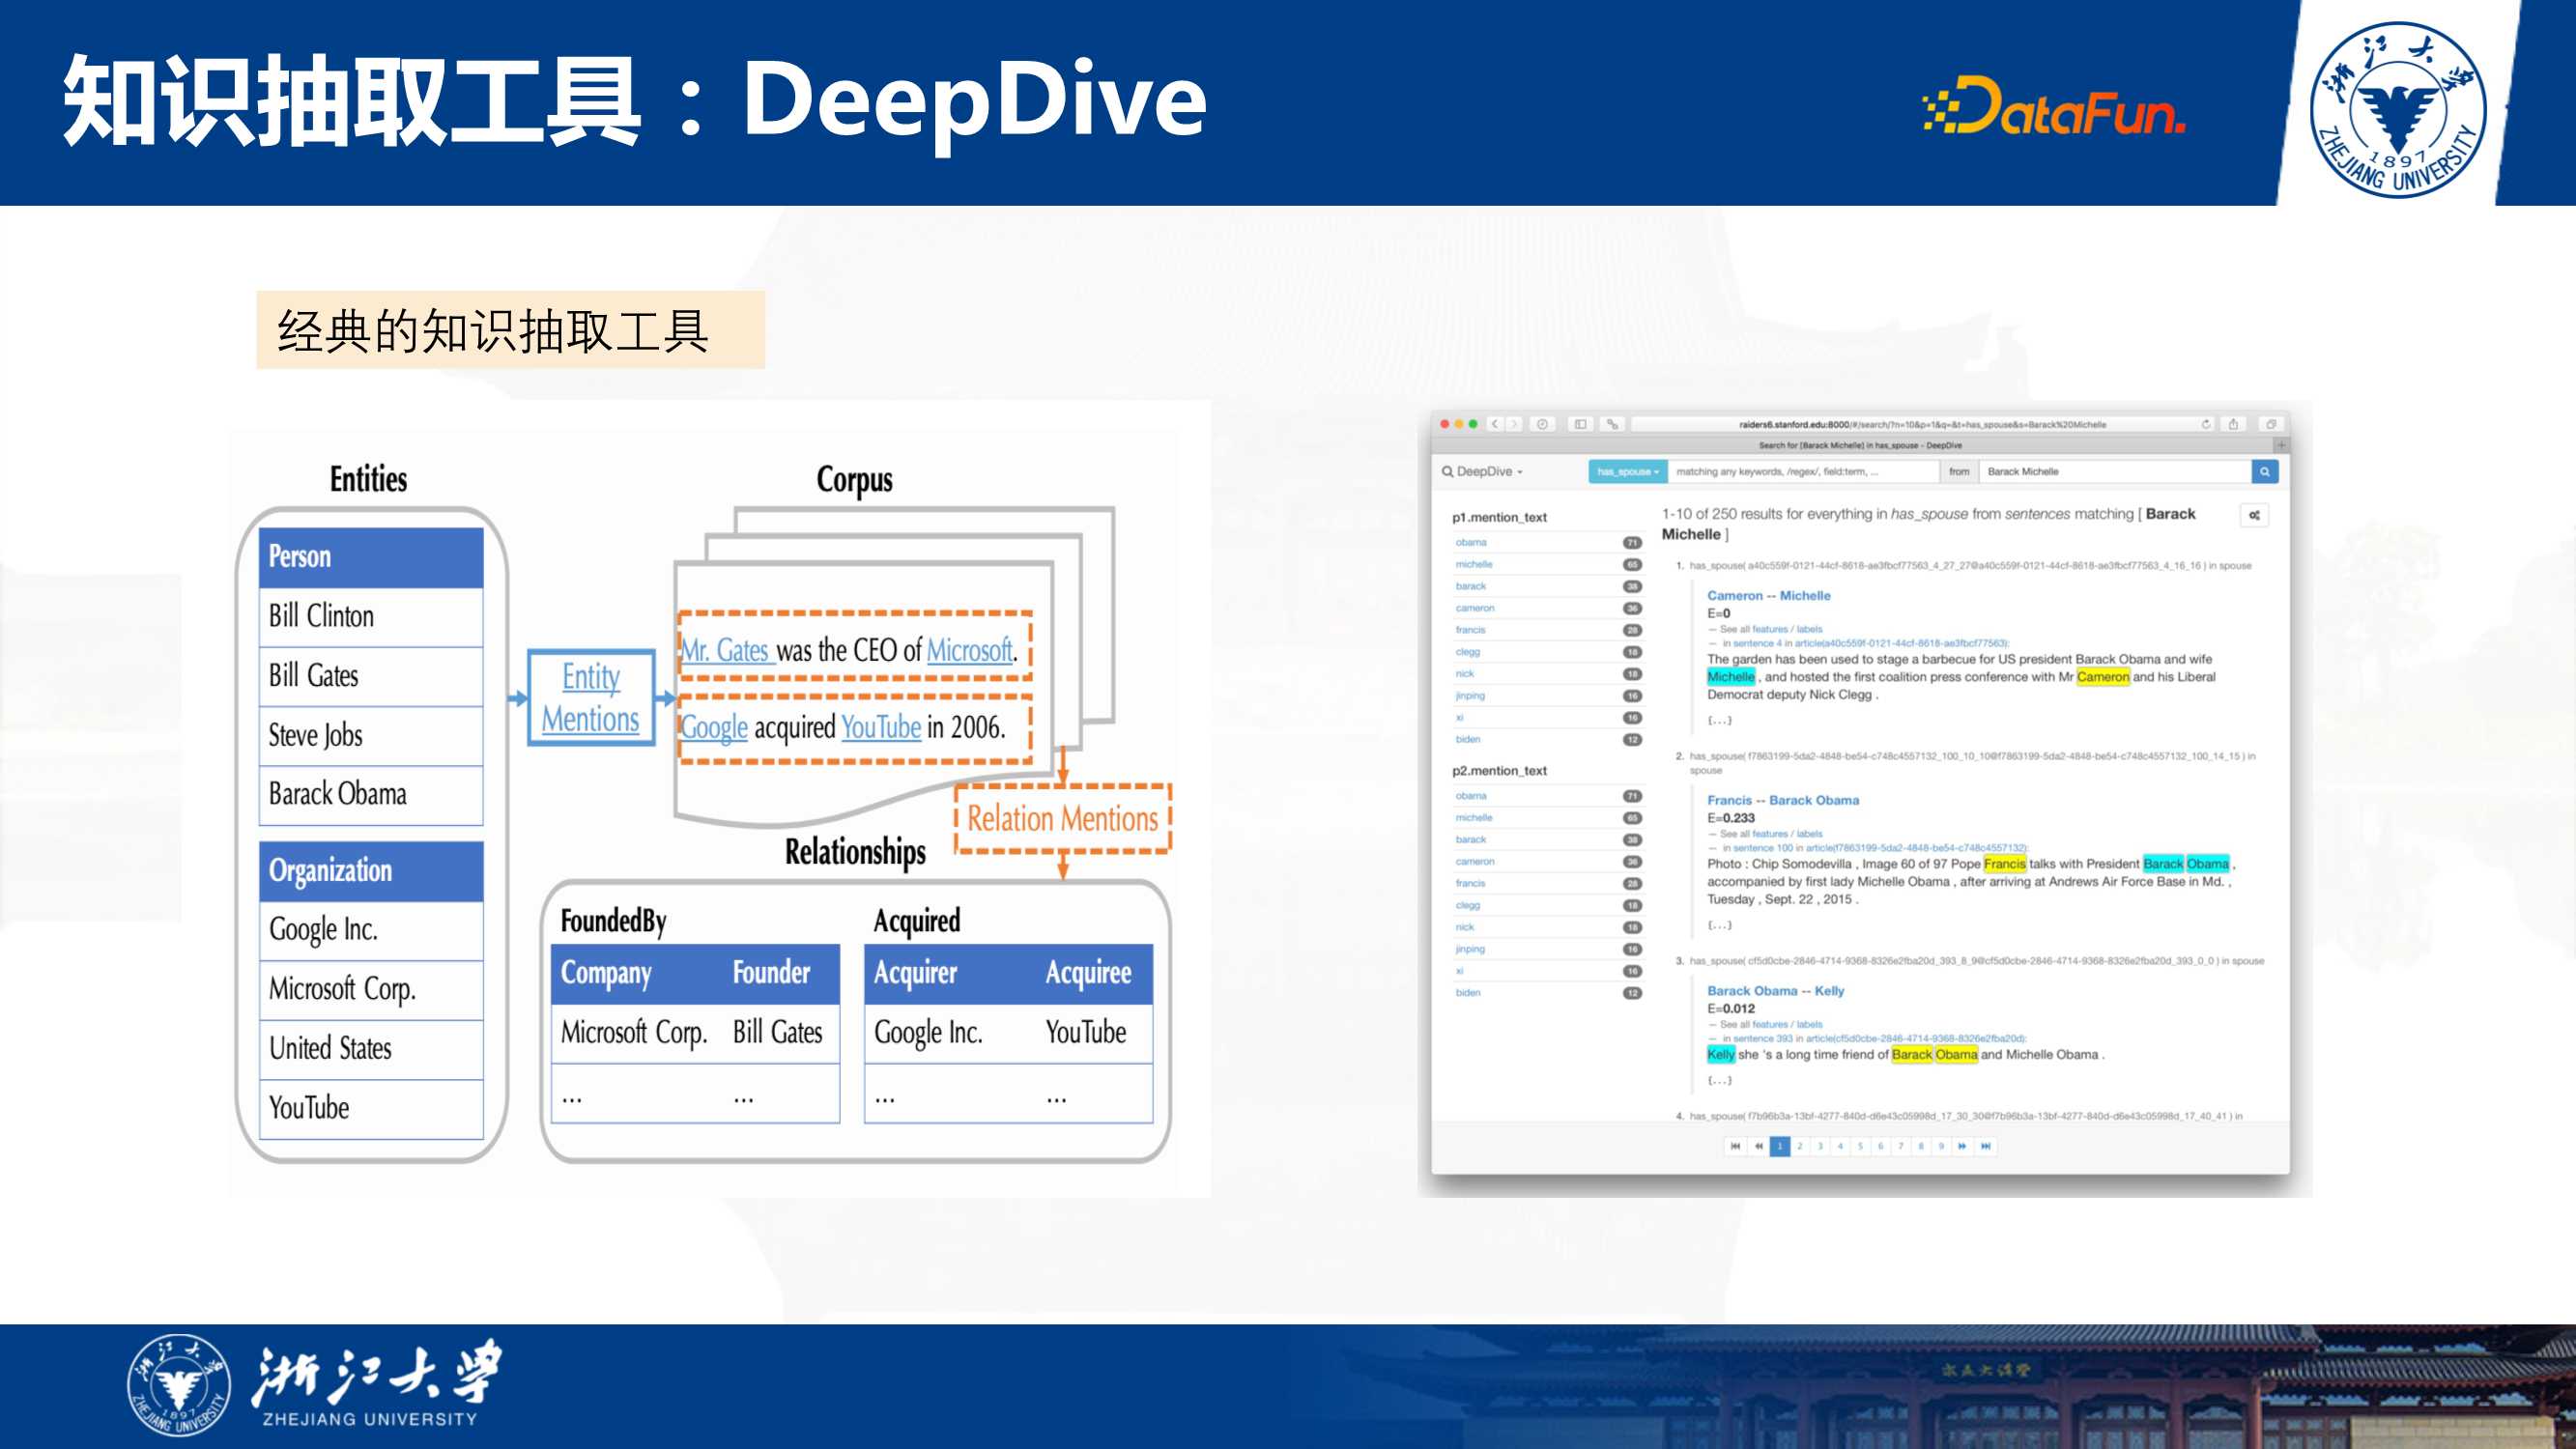Expand ellipsis under Francis -- Barack Obama result
This screenshot has width=2576, height=1449.
pos(1719,925)
